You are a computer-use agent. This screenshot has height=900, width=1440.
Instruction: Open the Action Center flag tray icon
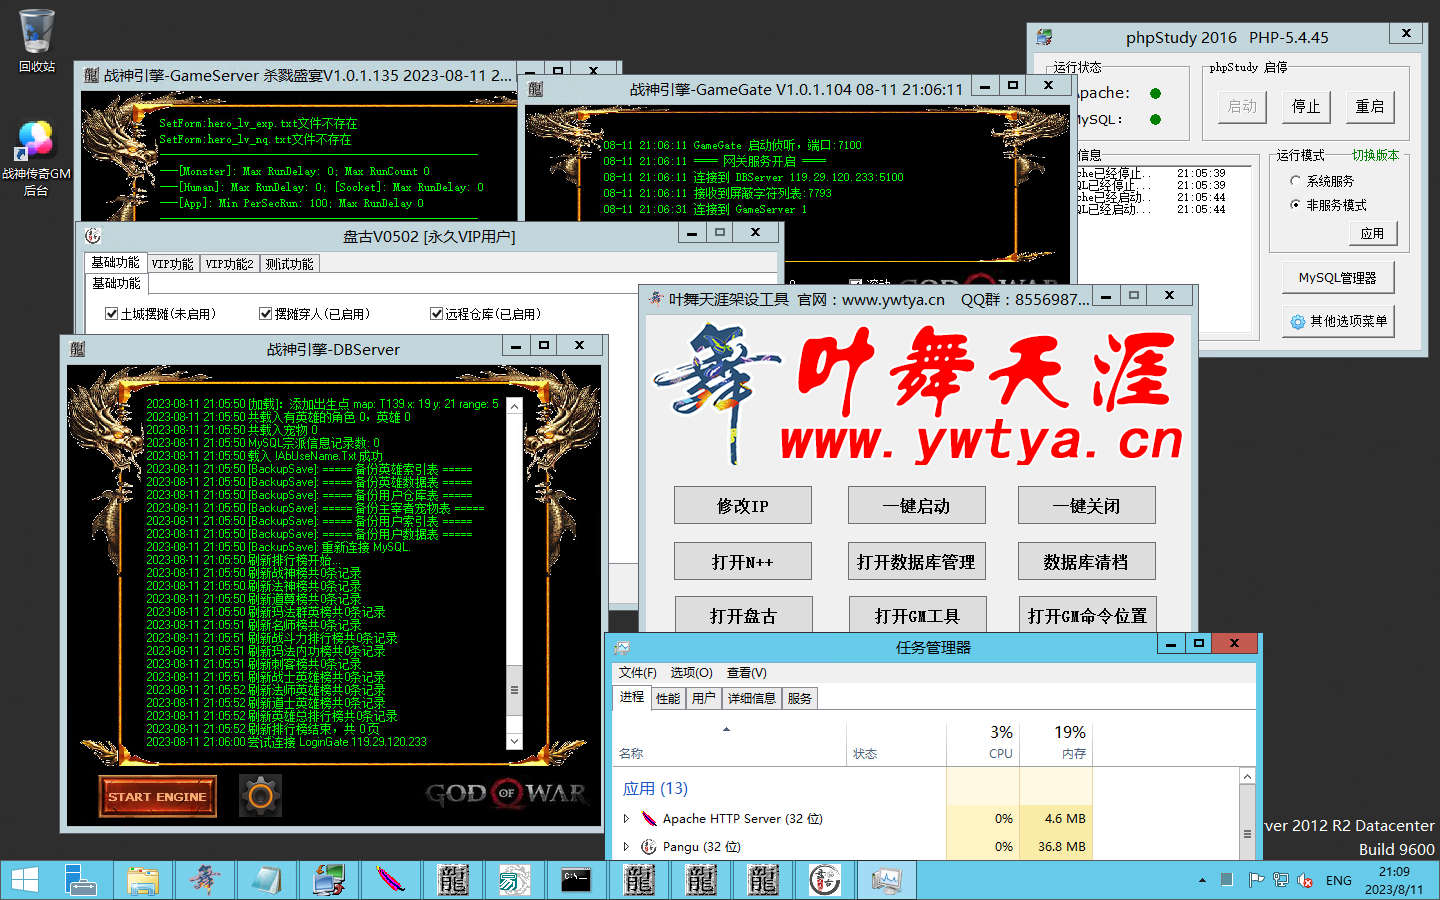click(x=1256, y=880)
